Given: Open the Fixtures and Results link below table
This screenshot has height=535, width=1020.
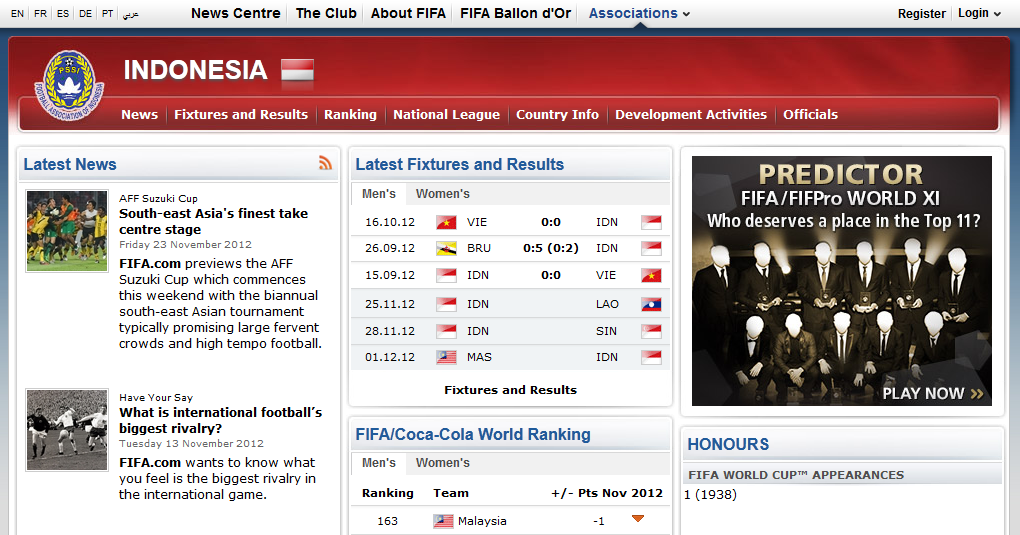Looking at the screenshot, I should [510, 390].
